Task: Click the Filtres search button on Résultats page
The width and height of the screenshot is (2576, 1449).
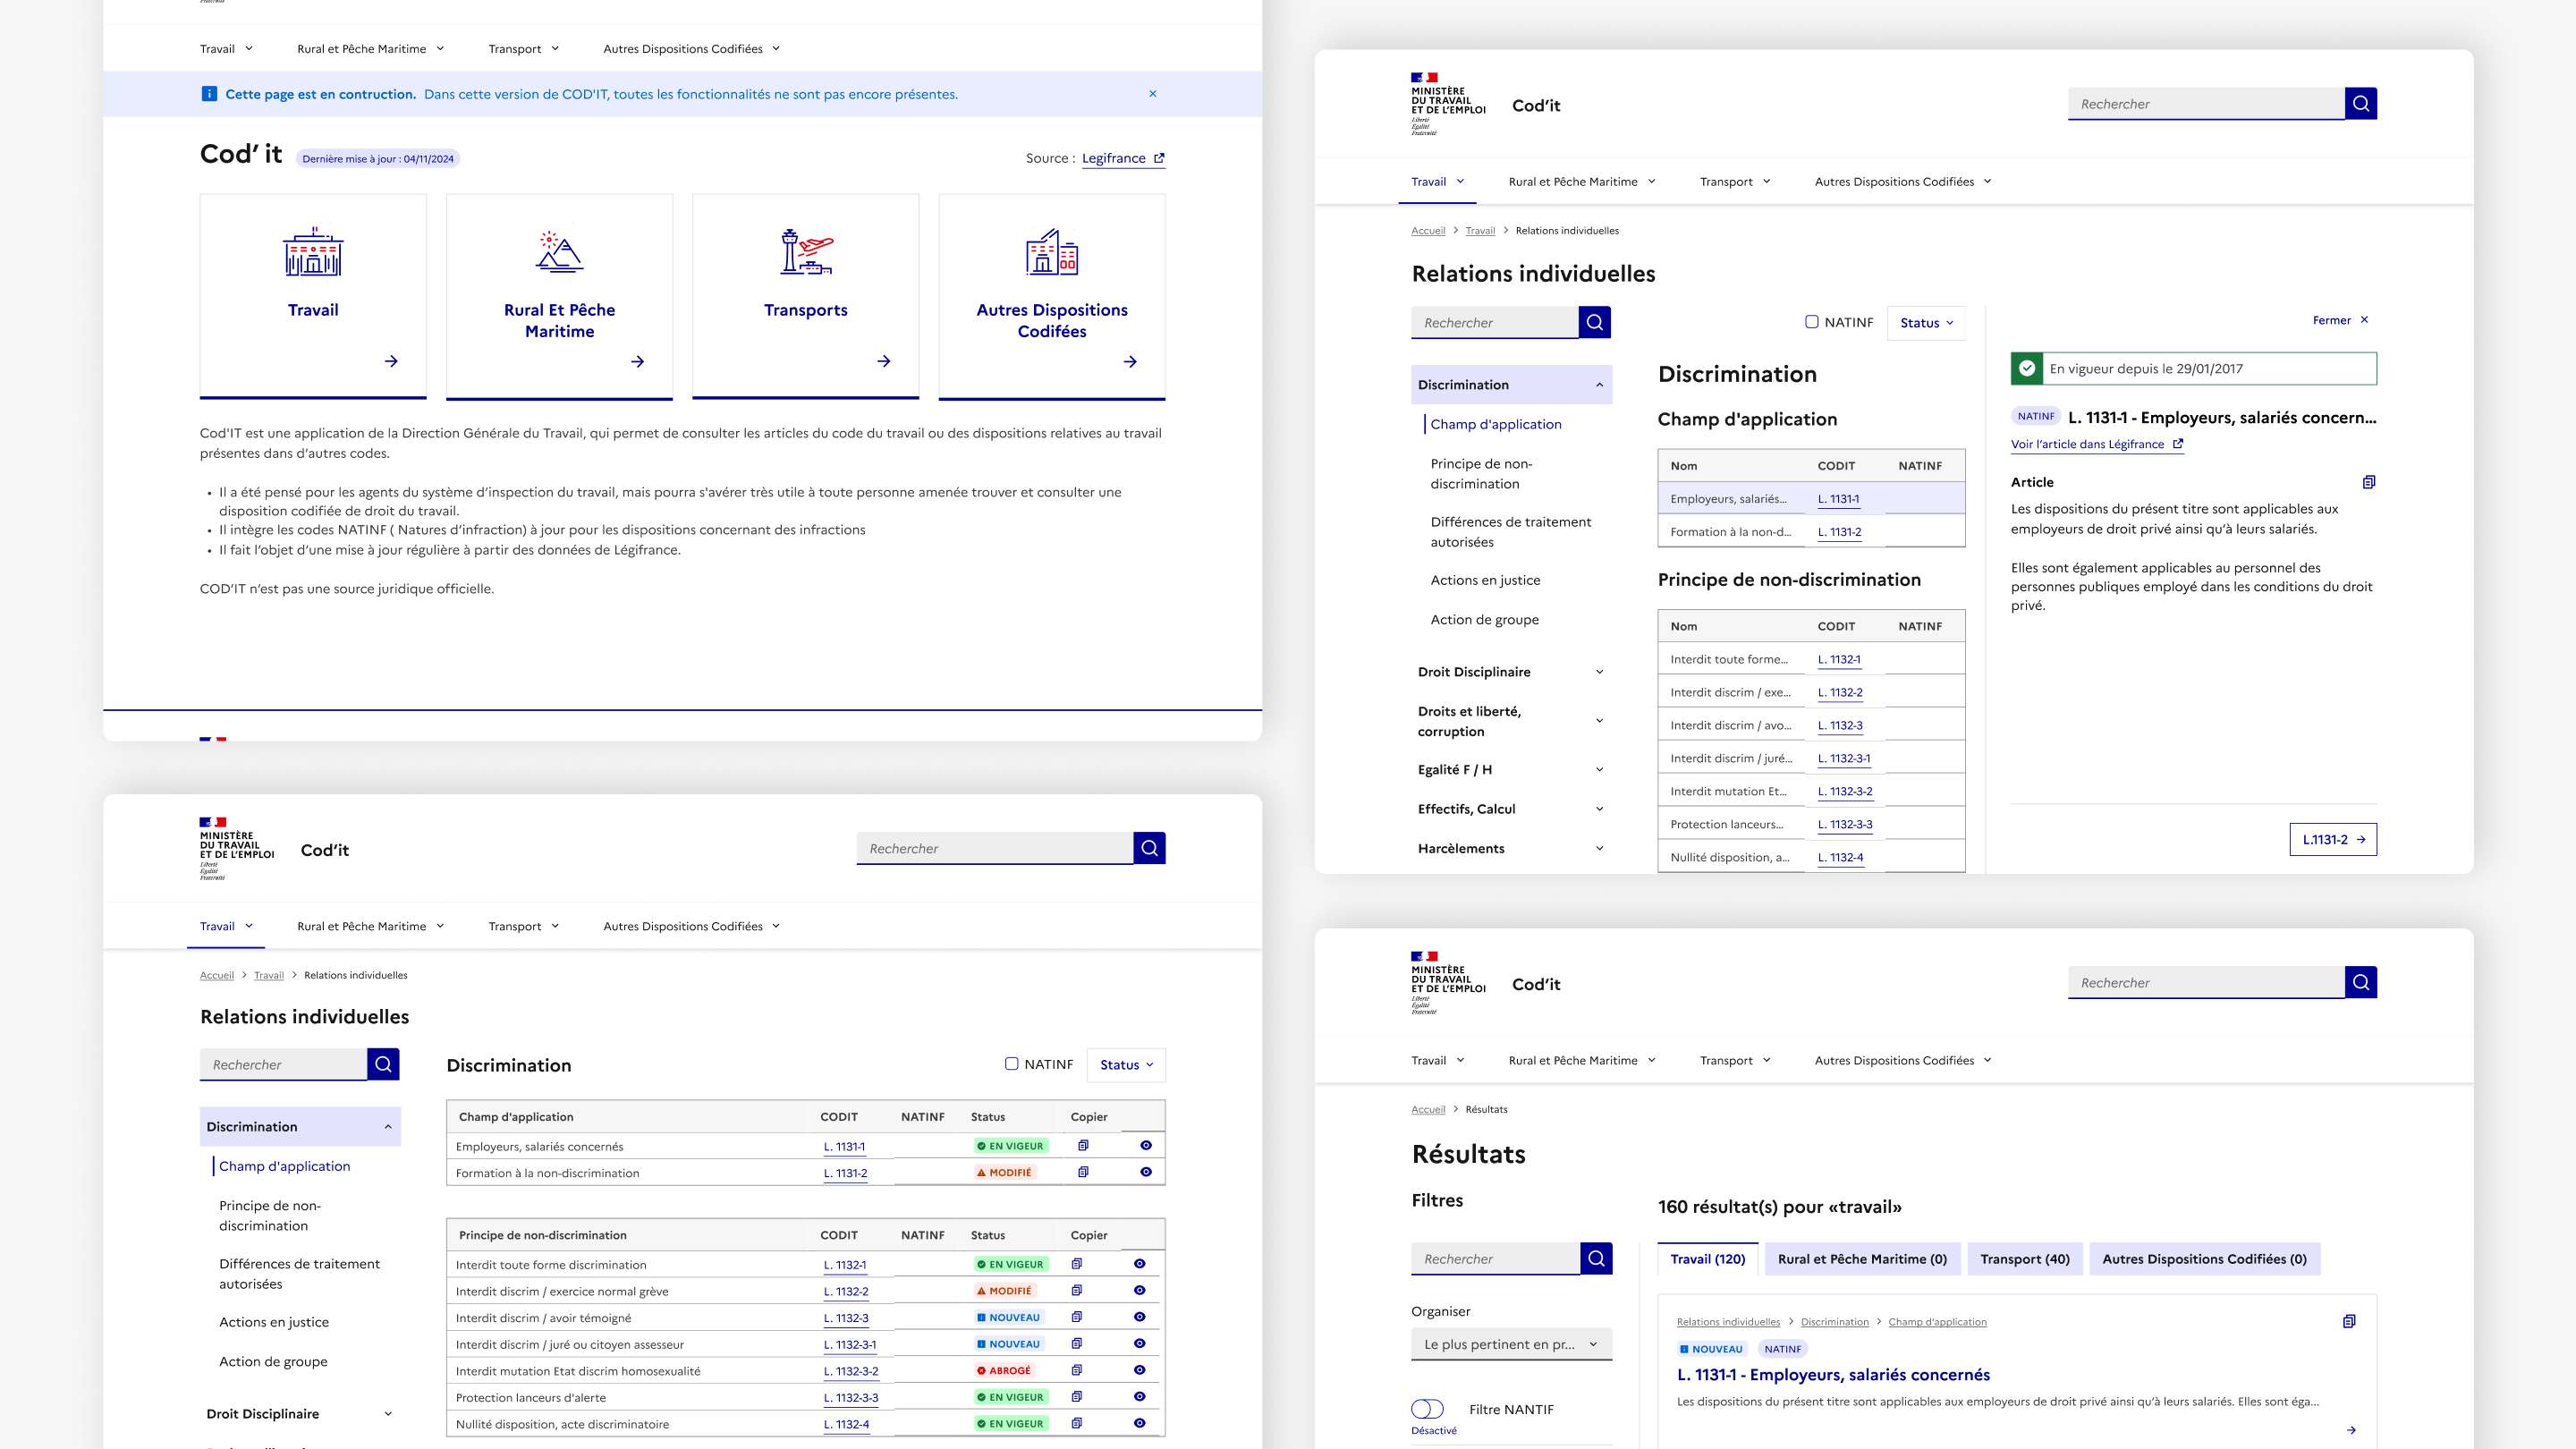Action: [1596, 1258]
